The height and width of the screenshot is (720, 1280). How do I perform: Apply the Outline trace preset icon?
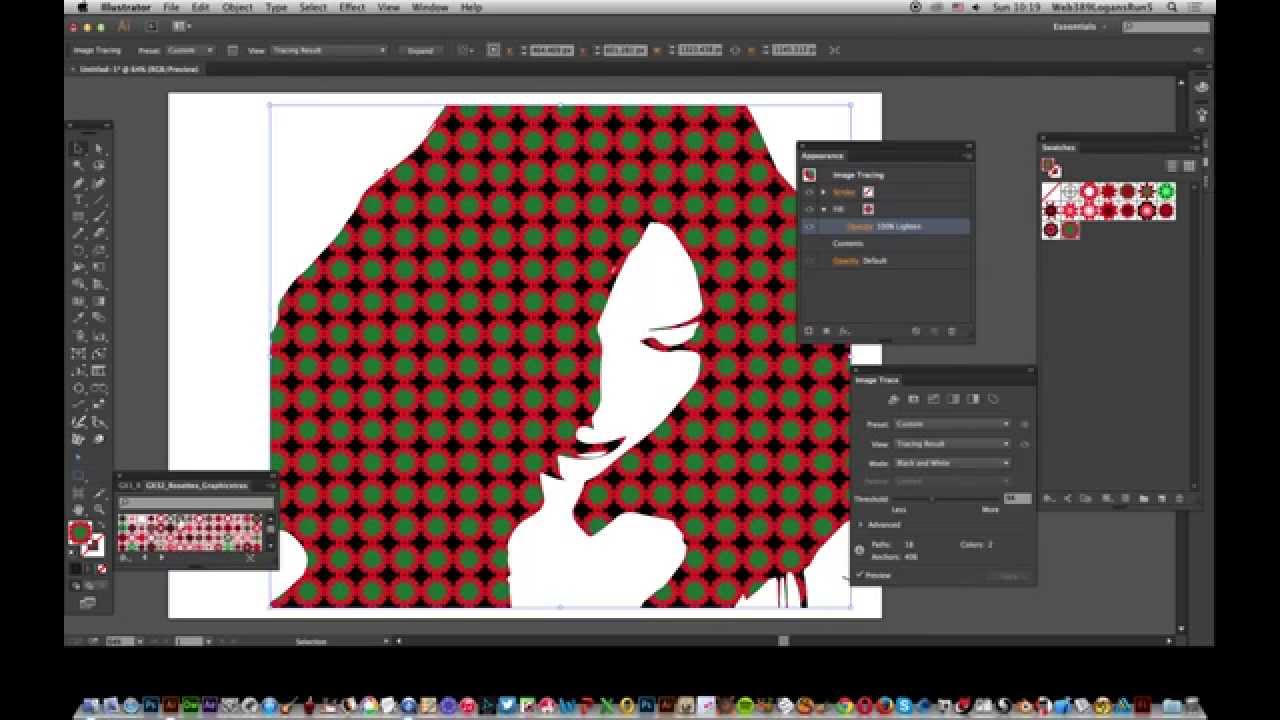[993, 399]
